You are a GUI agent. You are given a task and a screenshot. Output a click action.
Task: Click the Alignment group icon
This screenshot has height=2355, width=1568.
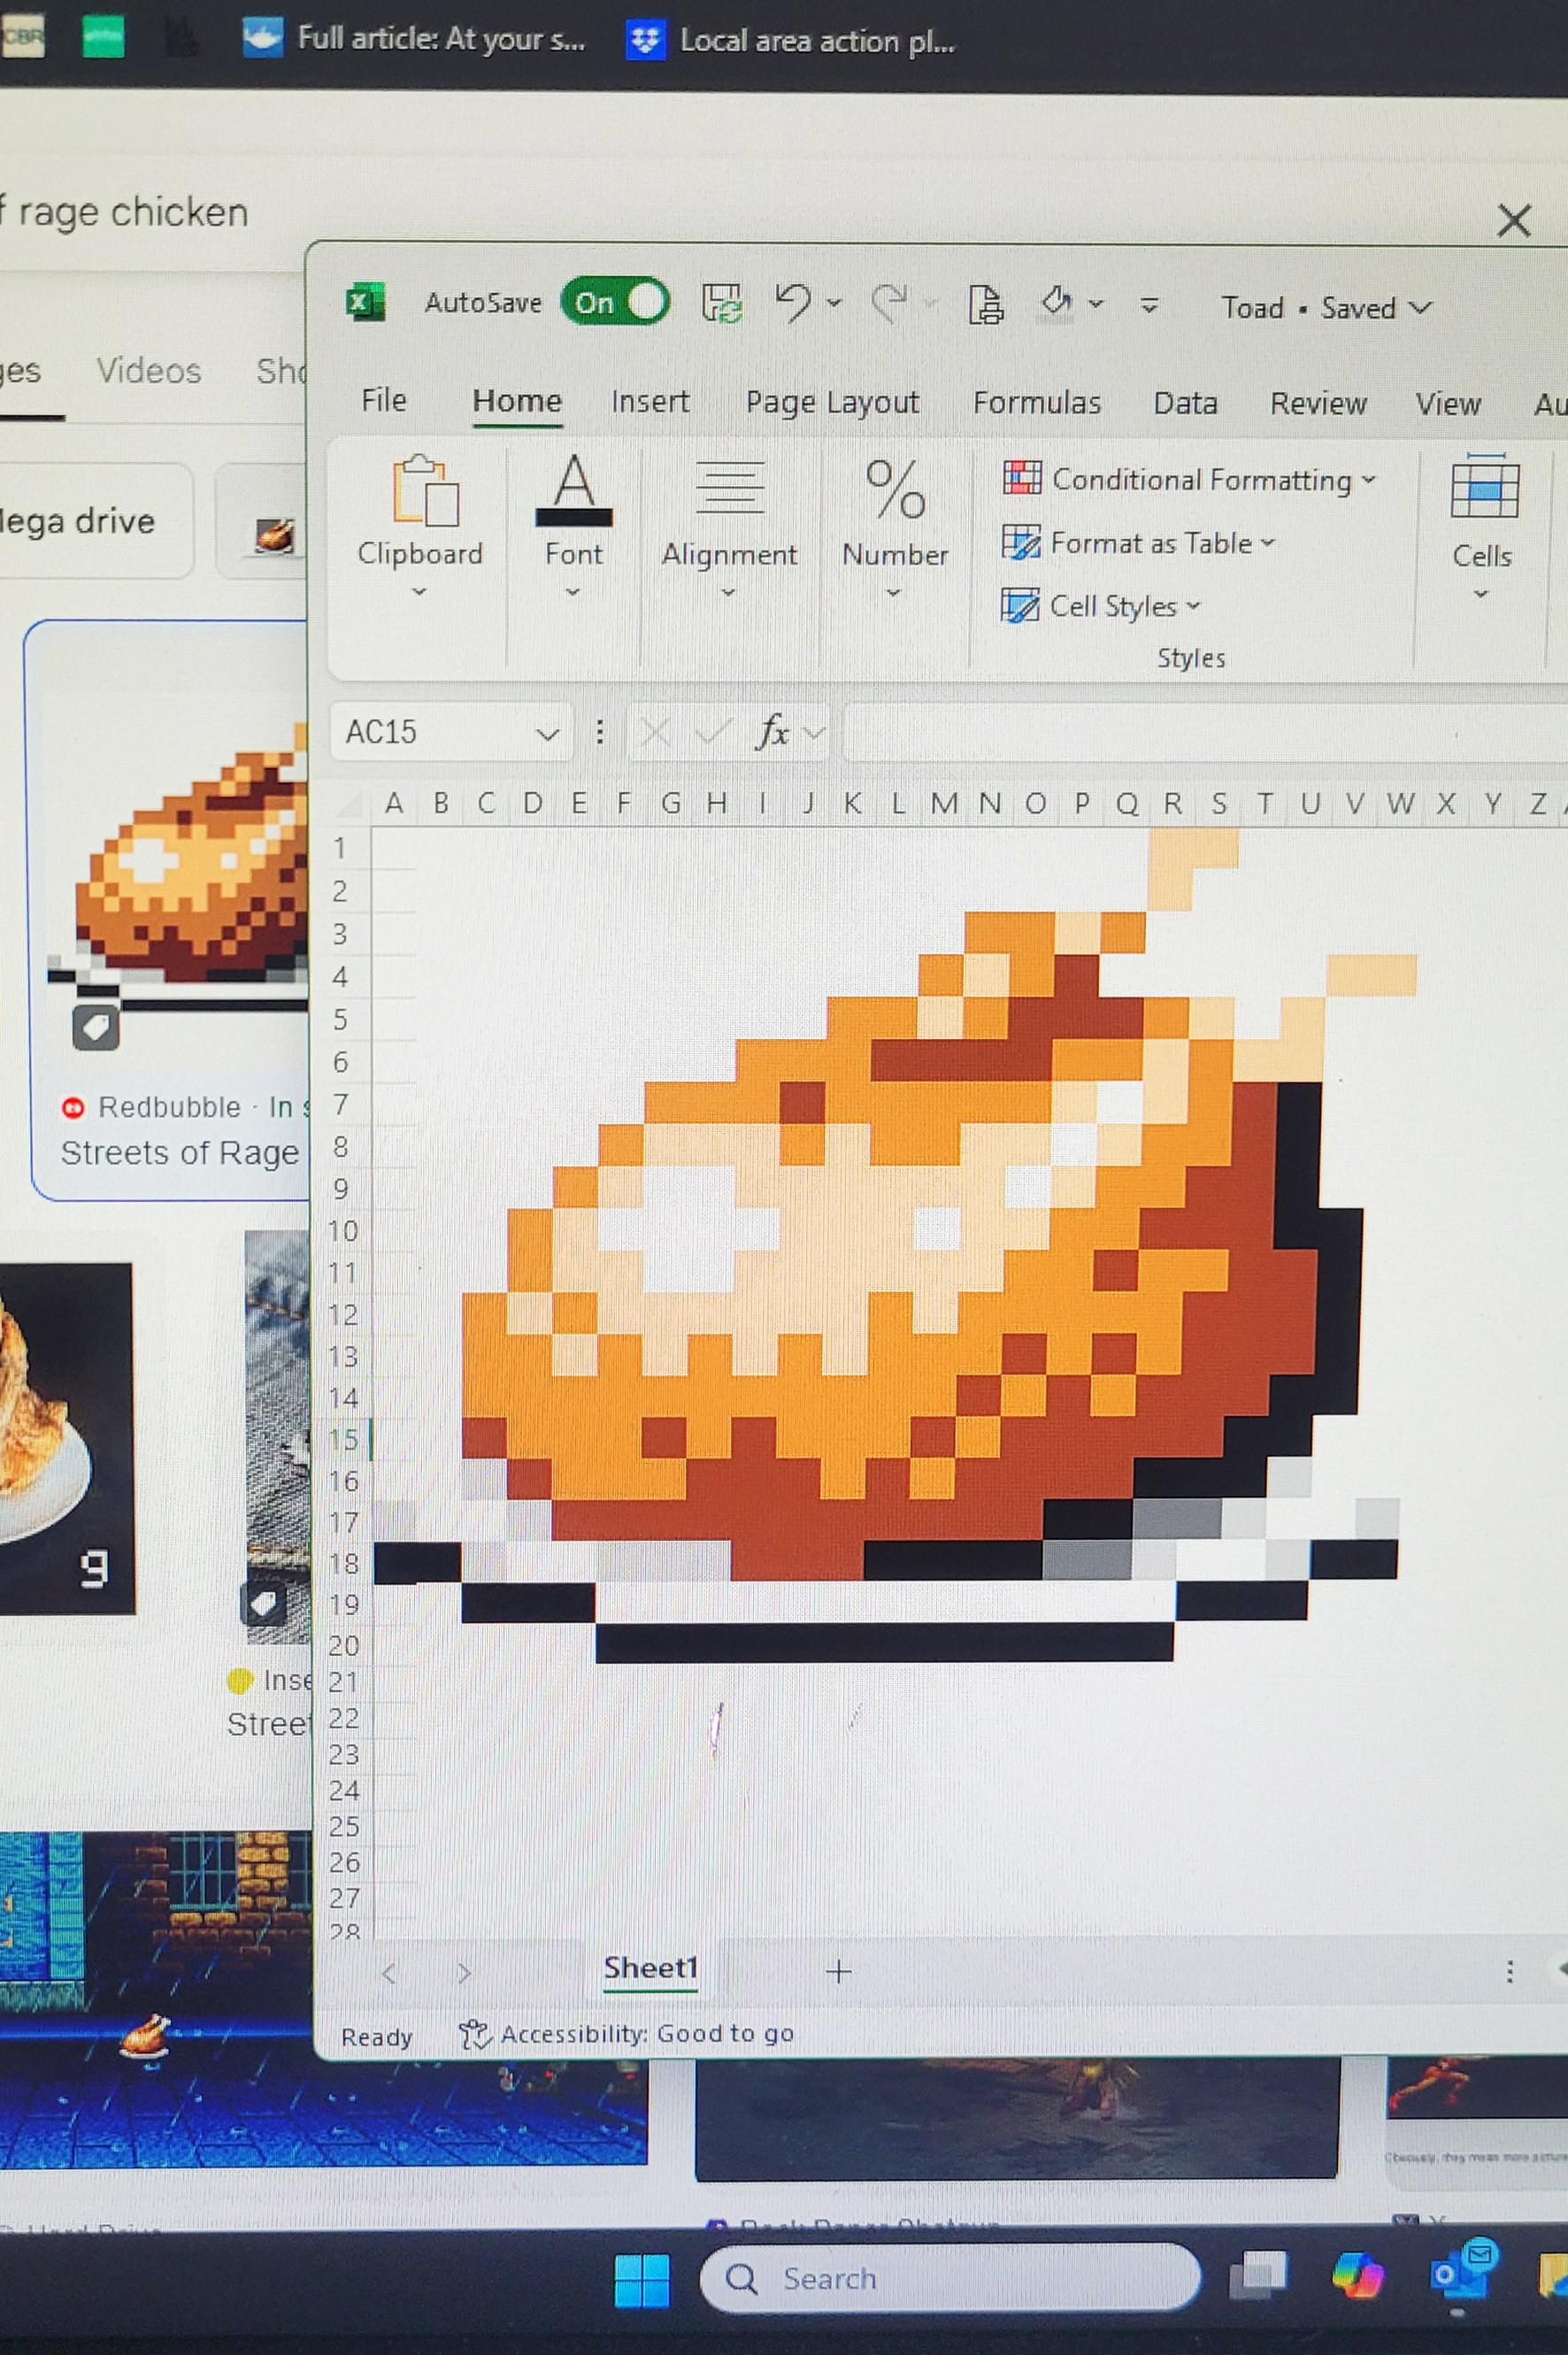pyautogui.click(x=729, y=487)
